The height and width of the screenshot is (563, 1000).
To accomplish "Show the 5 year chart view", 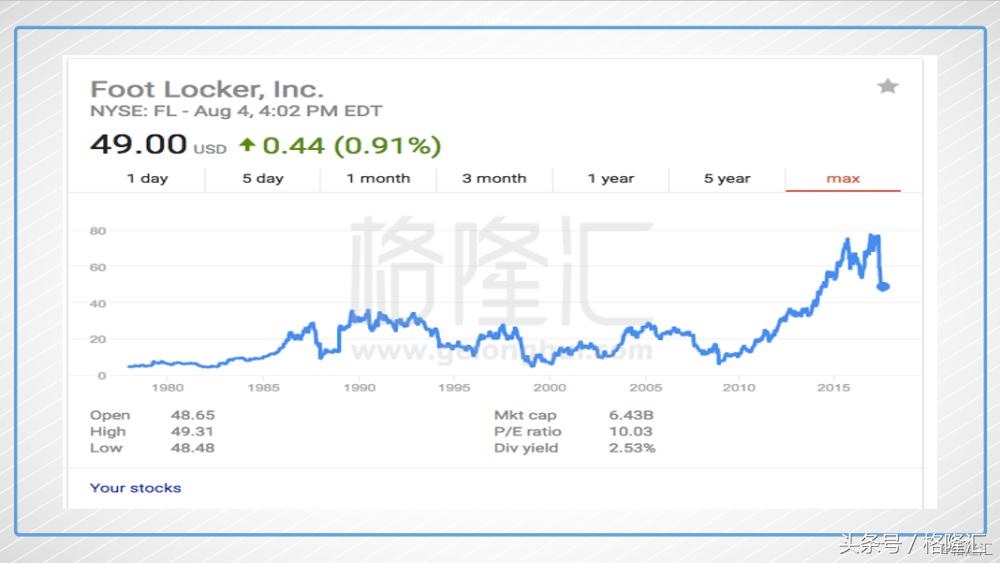I will click(727, 179).
